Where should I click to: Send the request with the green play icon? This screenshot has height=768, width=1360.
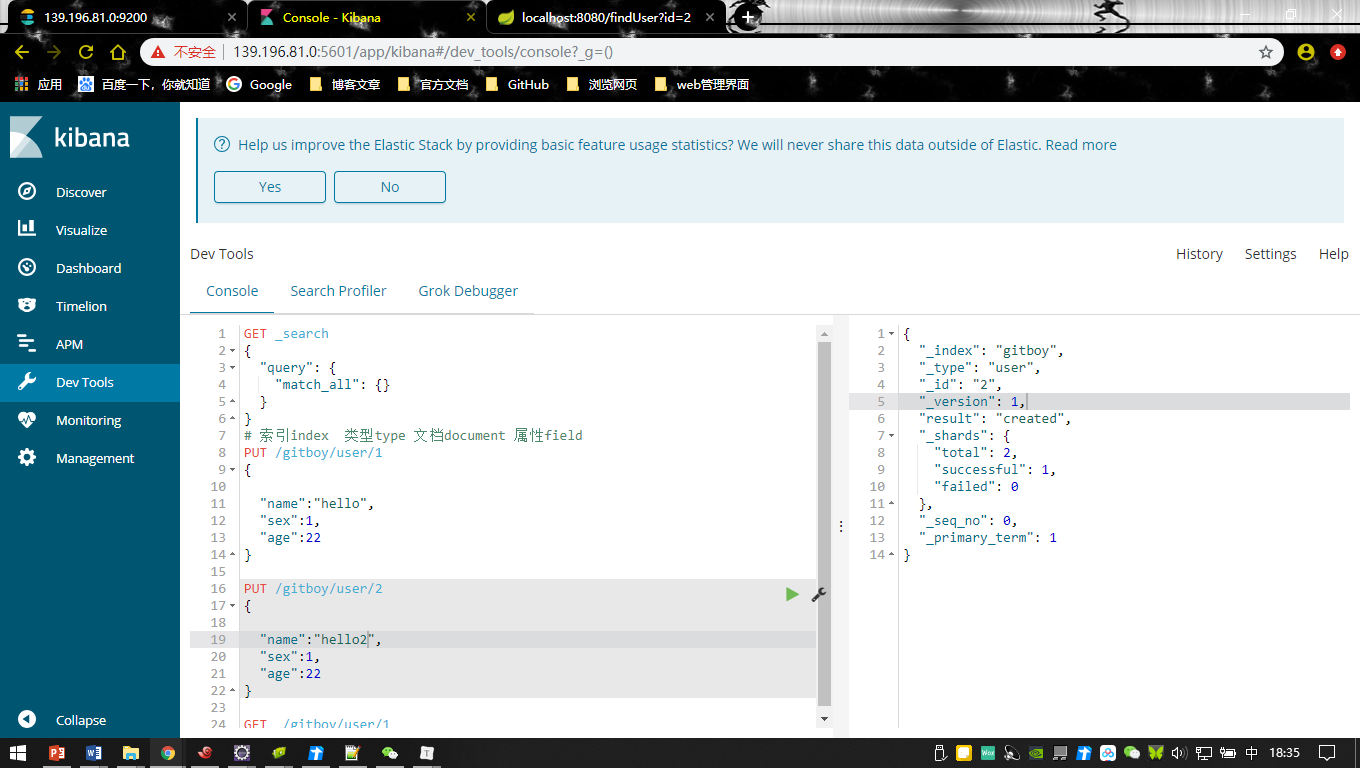(792, 594)
